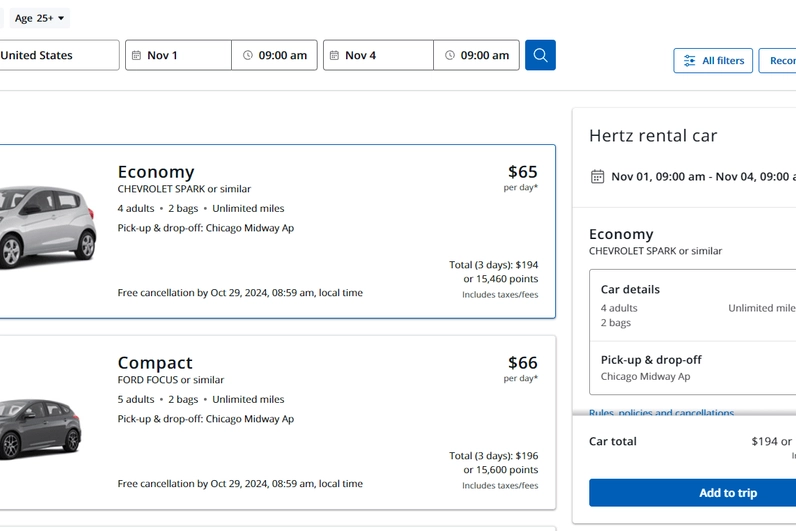796x531 pixels.
Task: Click 'Pick-up & drop-off' heading in side panel
Action: 651,360
